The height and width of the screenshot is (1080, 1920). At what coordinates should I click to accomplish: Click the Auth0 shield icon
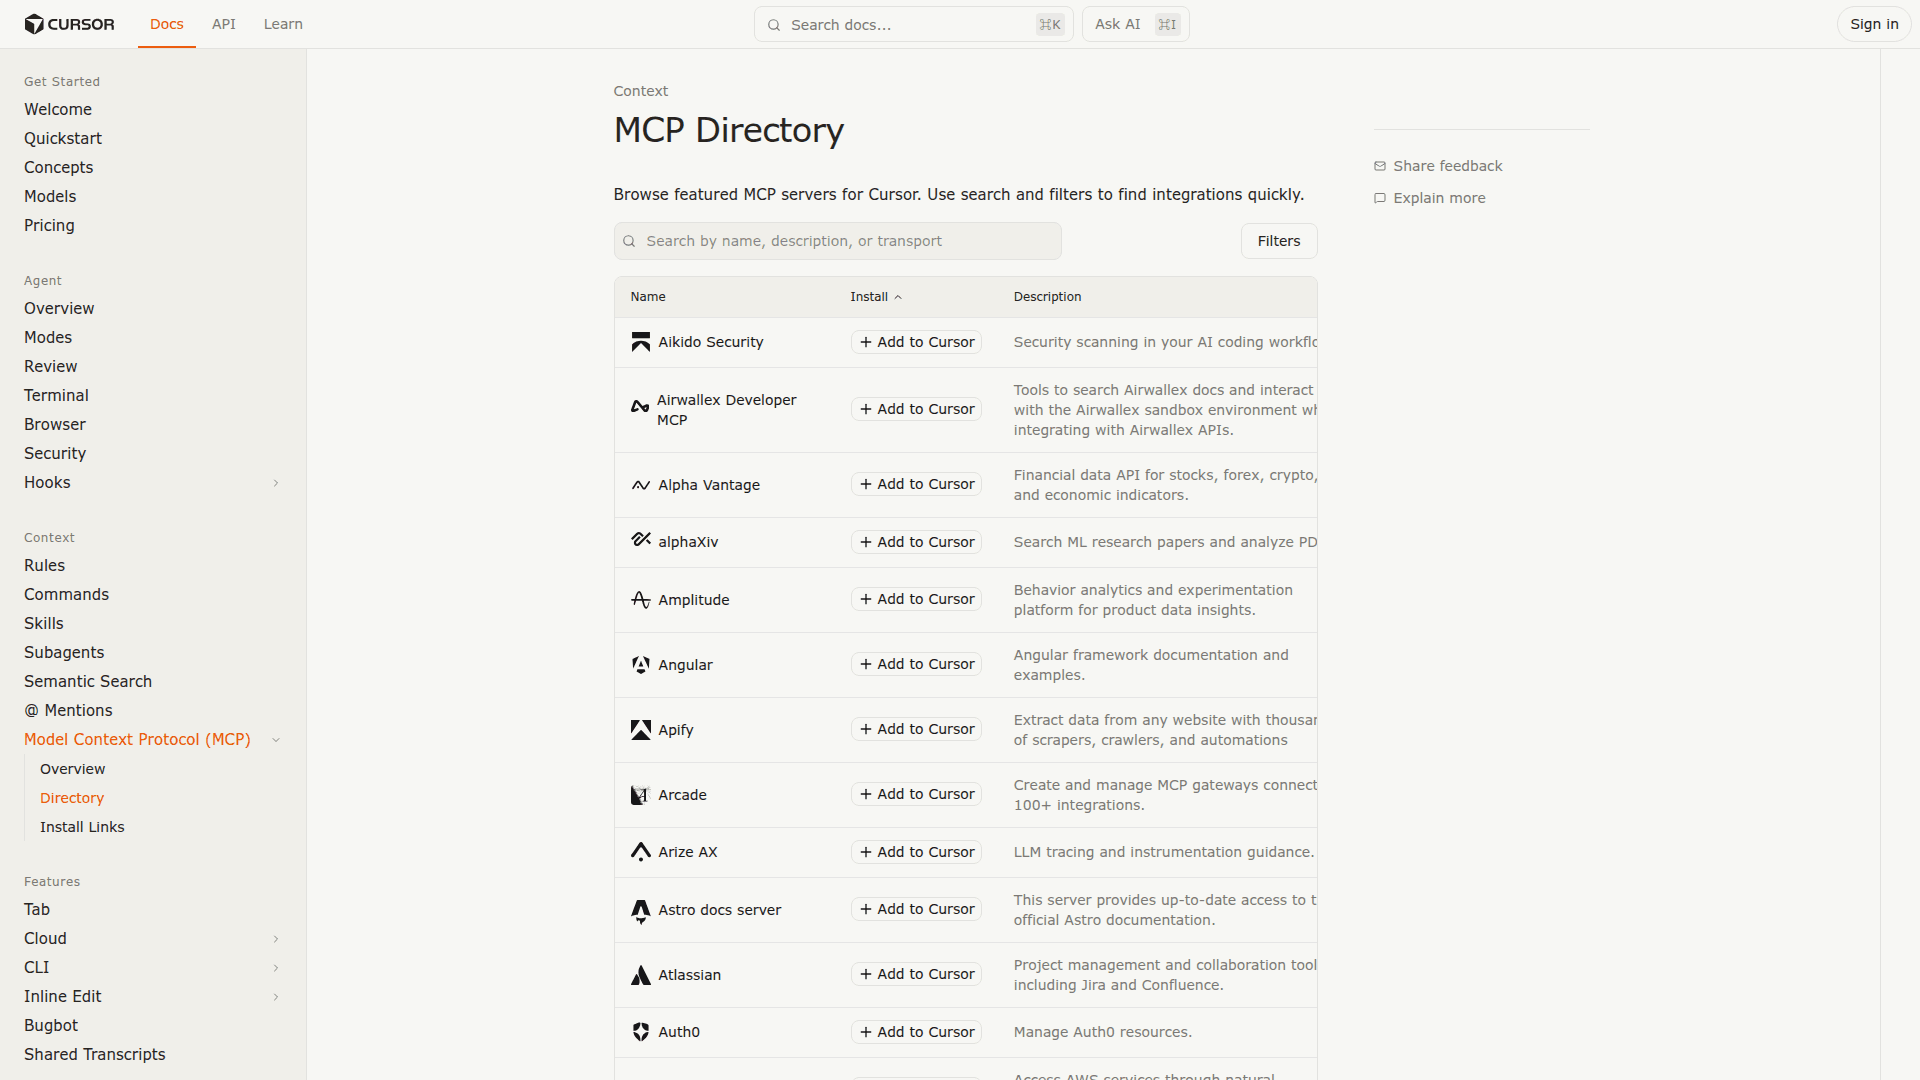click(x=640, y=1031)
